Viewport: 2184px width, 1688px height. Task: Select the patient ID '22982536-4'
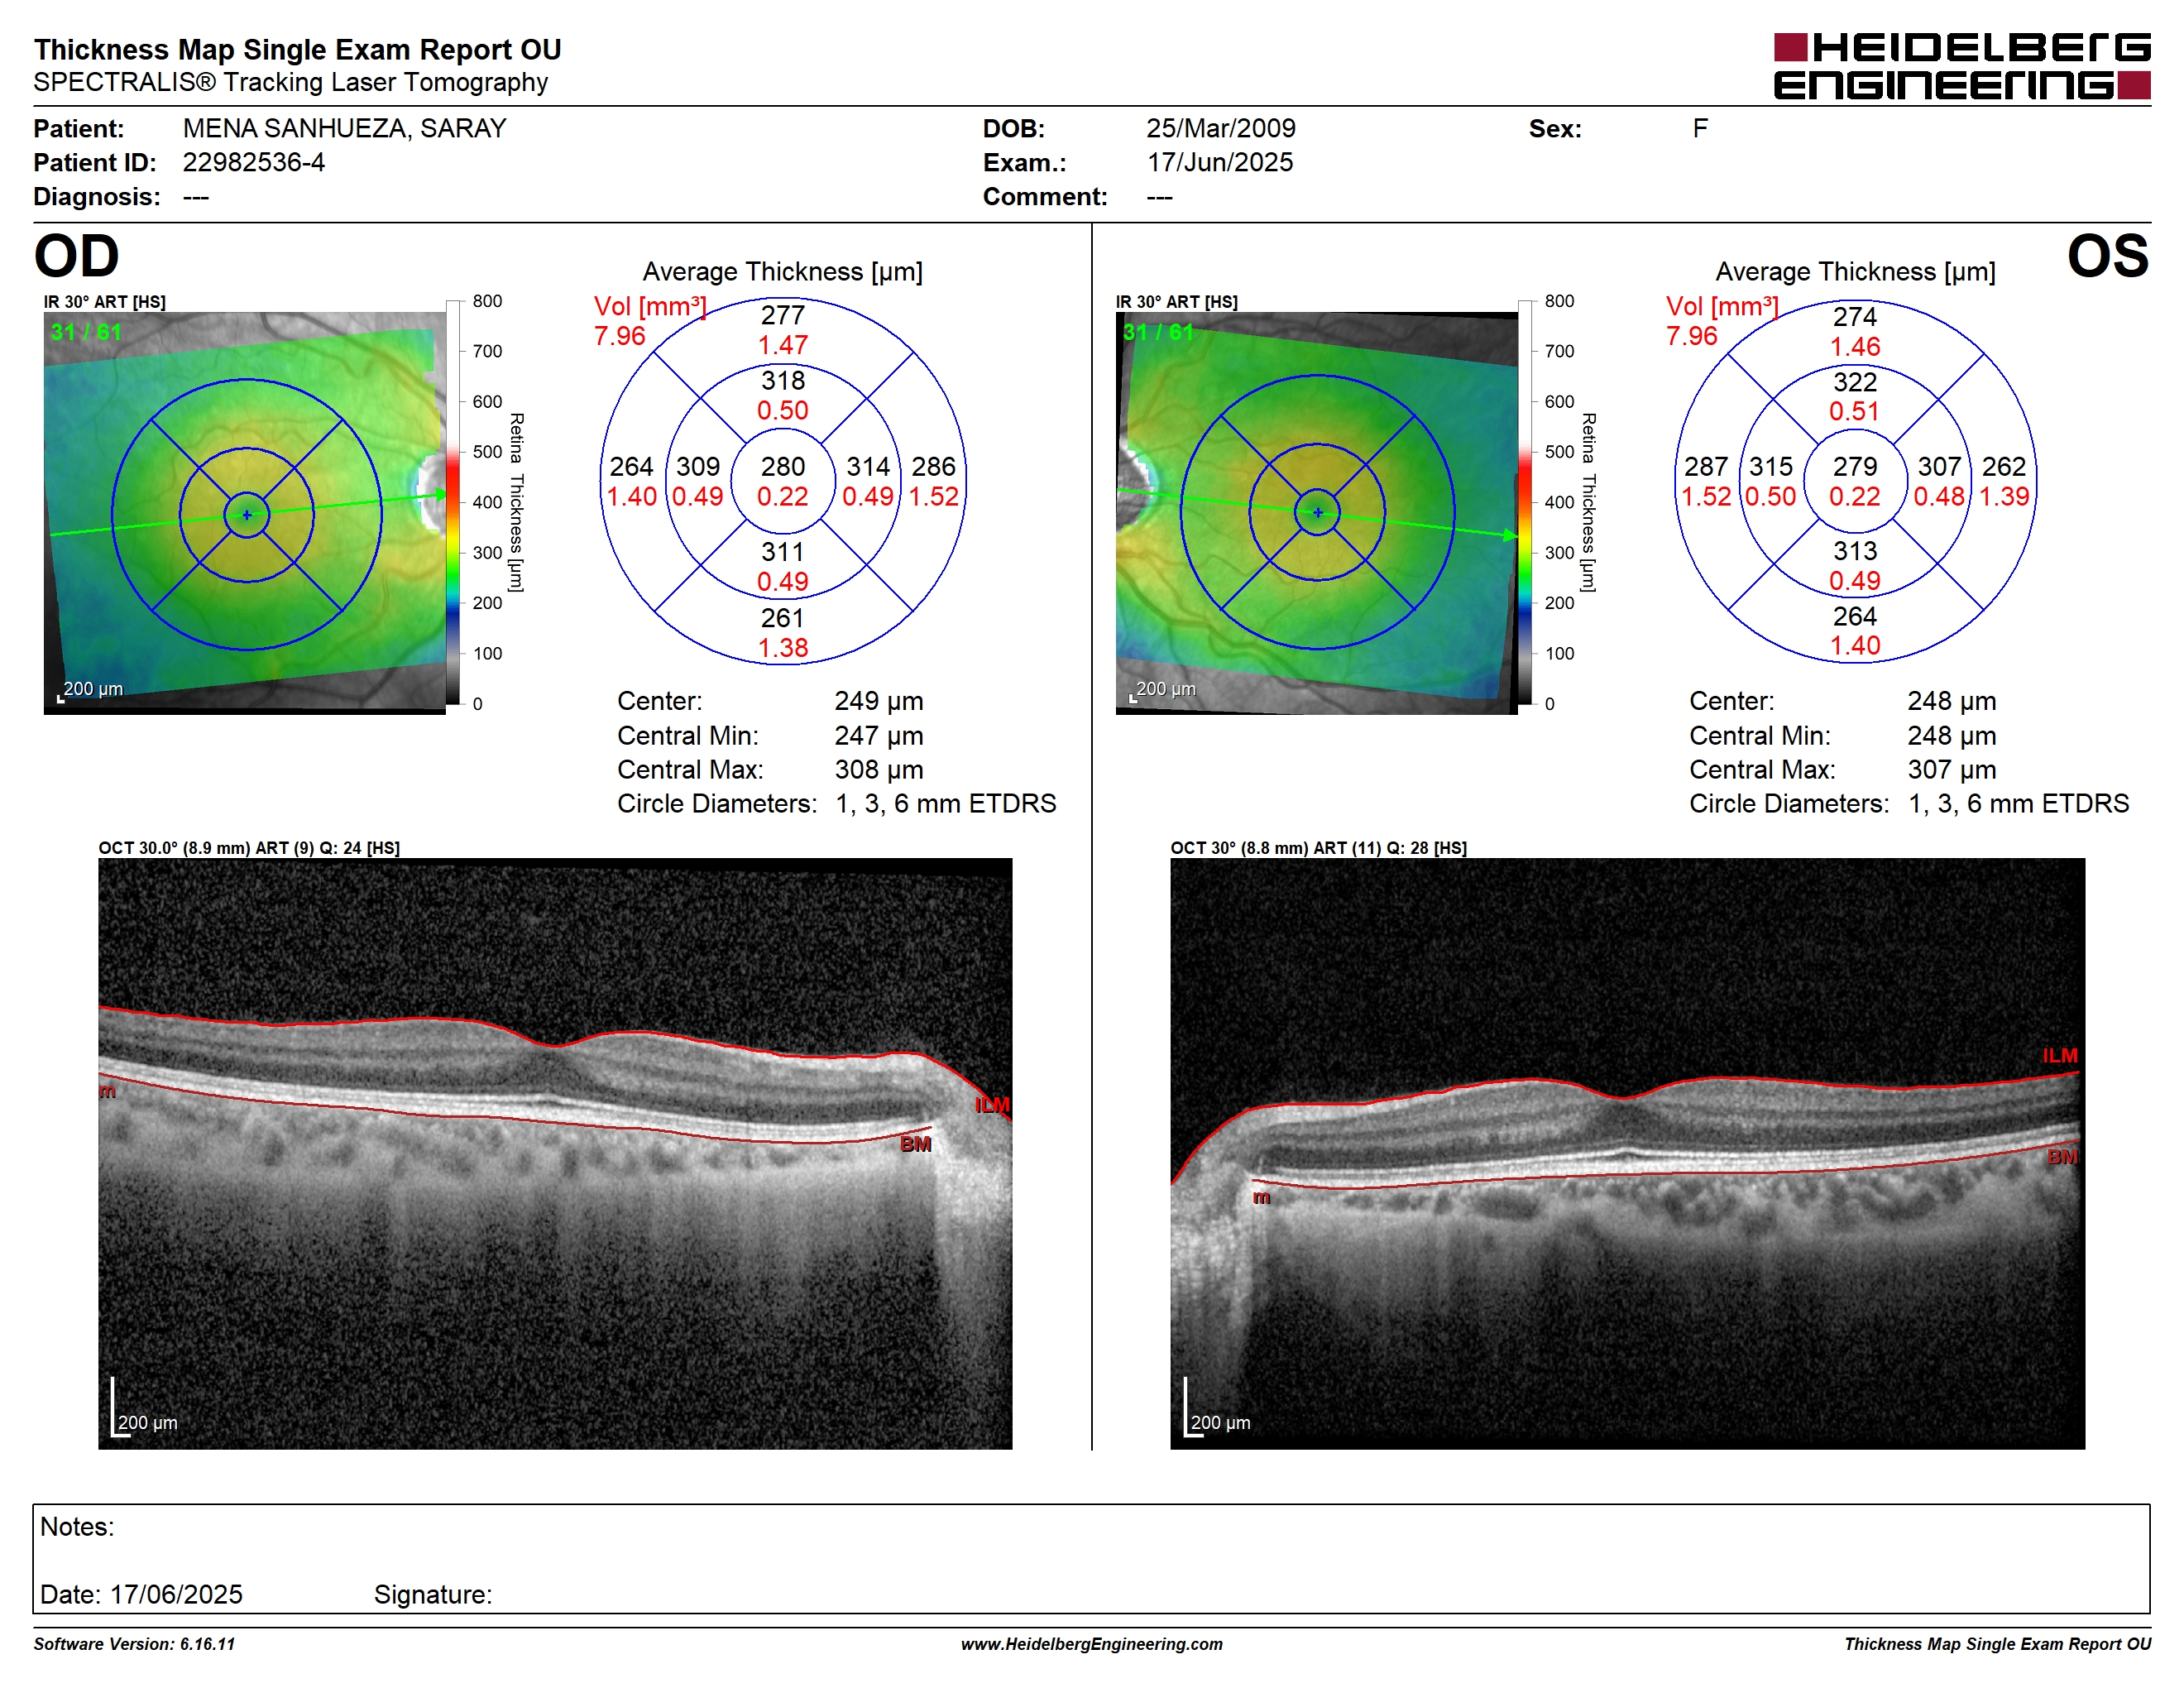tap(254, 162)
